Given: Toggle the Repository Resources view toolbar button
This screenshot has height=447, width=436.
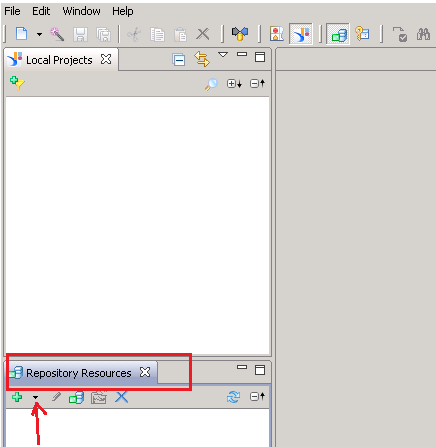Looking at the screenshot, I should point(338,34).
